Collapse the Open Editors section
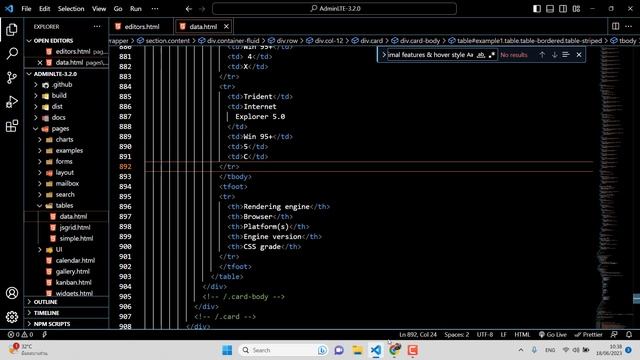640x360 pixels. pos(67,41)
